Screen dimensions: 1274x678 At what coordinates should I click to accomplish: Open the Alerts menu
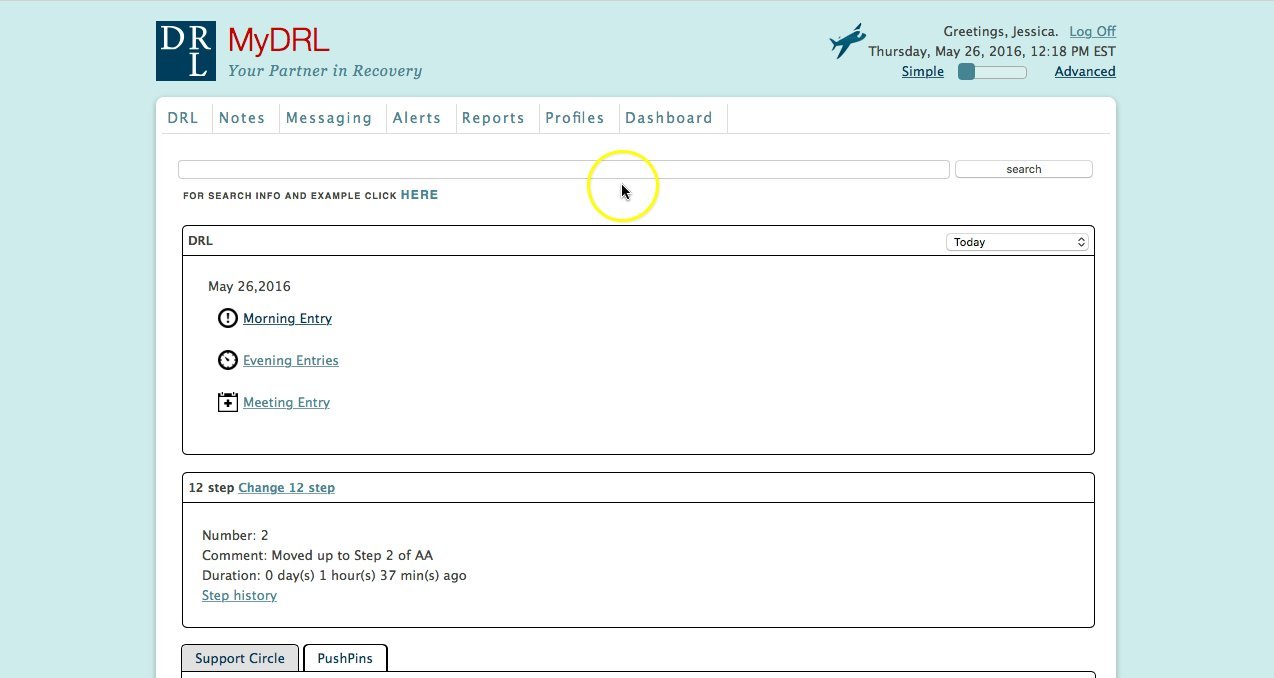pos(417,118)
